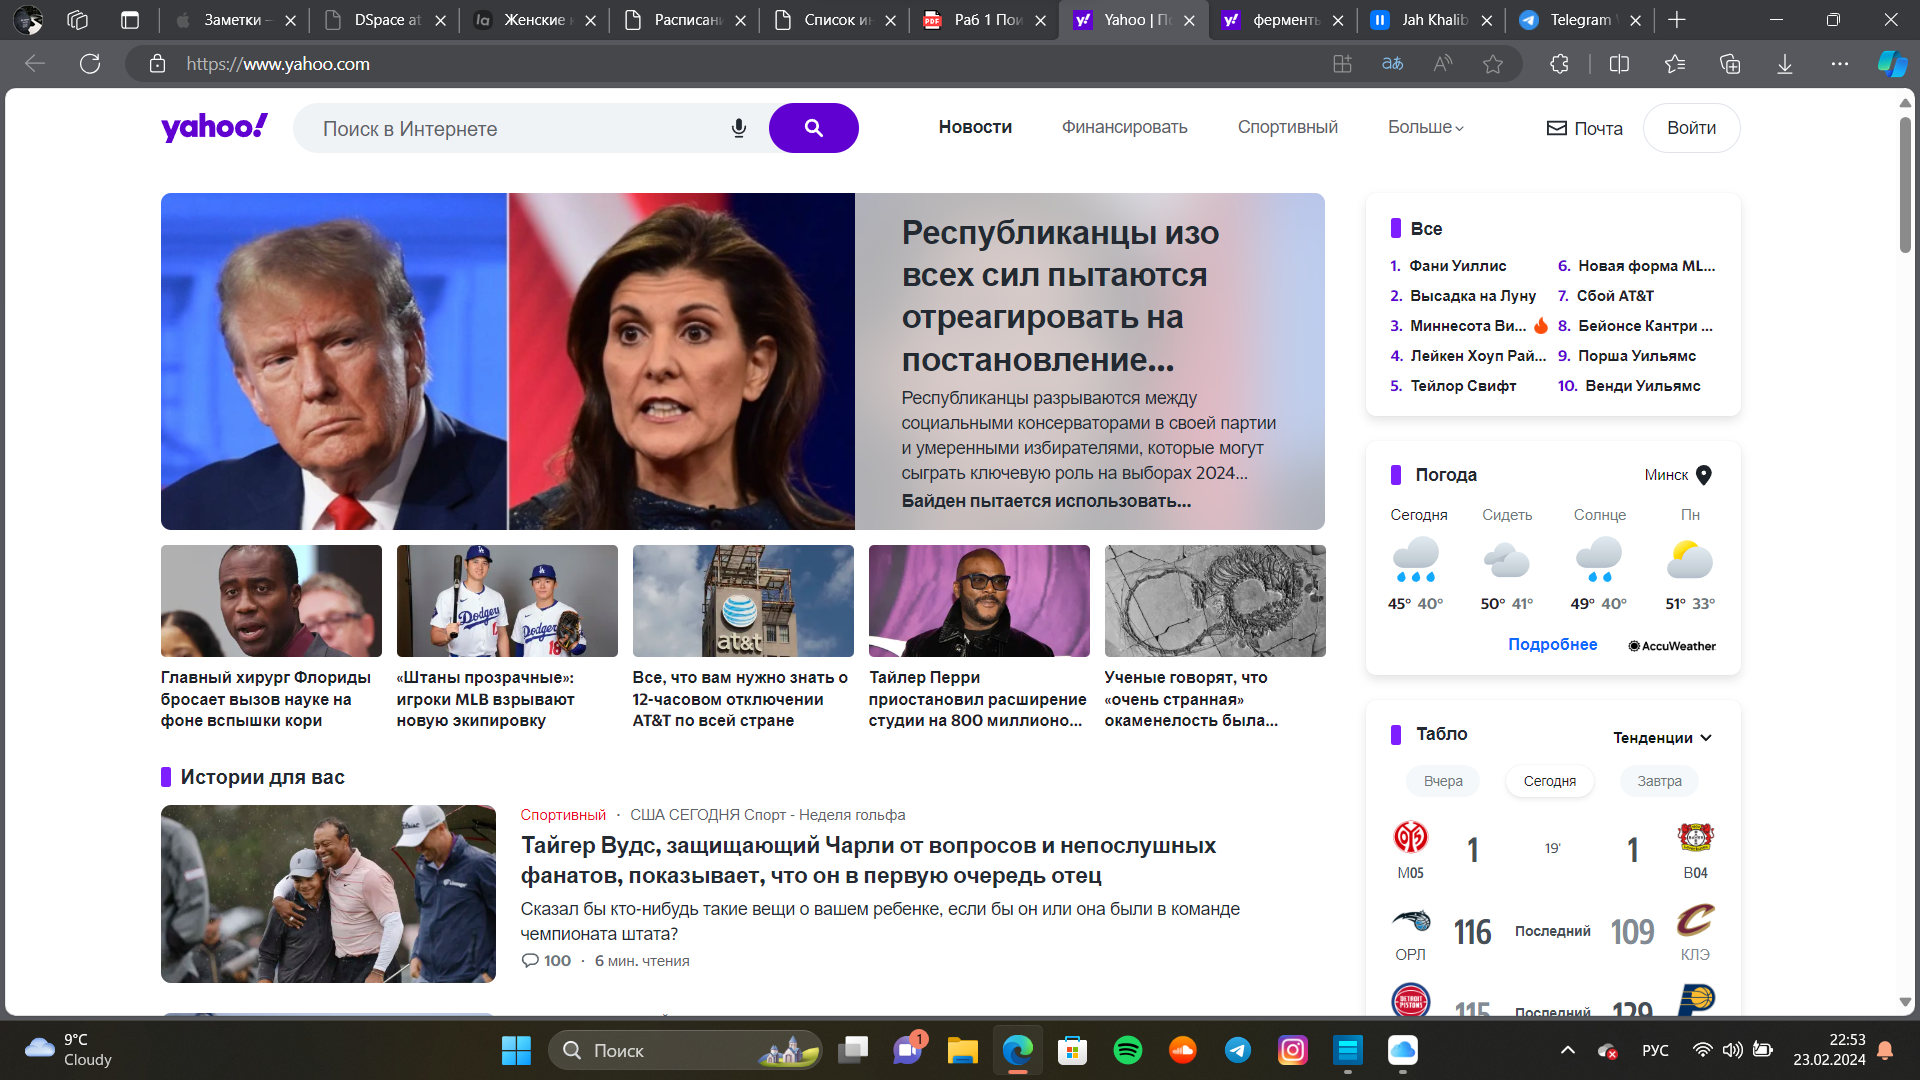Open Спортивный navigation item
This screenshot has height=1080, width=1920.
[1287, 127]
